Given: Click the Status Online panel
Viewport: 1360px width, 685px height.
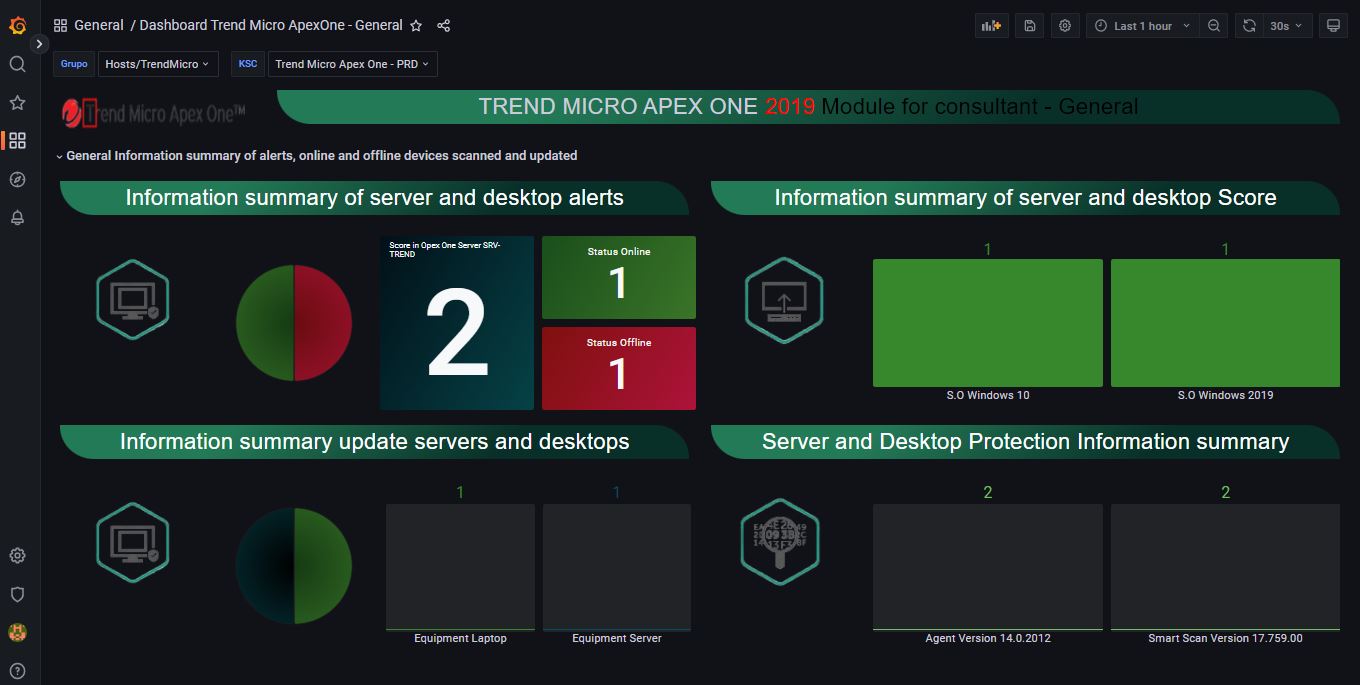Looking at the screenshot, I should pyautogui.click(x=619, y=277).
